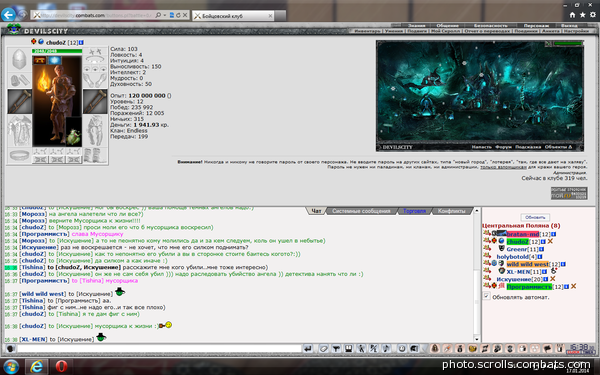600x375 pixels.
Task: Click the chat scrollbar down arrow
Action: (476, 339)
